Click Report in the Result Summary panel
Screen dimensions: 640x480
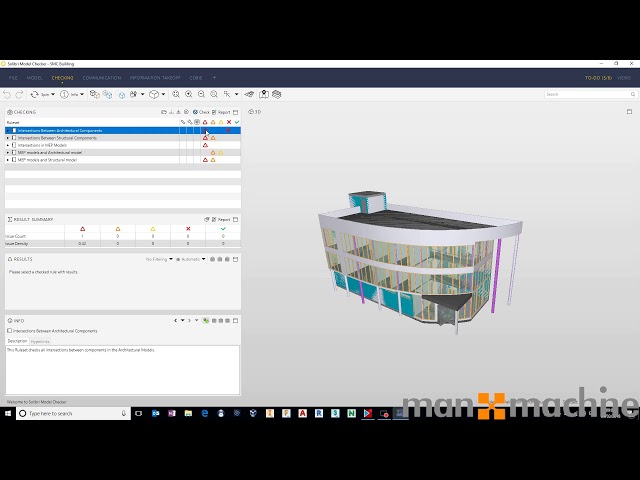click(x=221, y=219)
